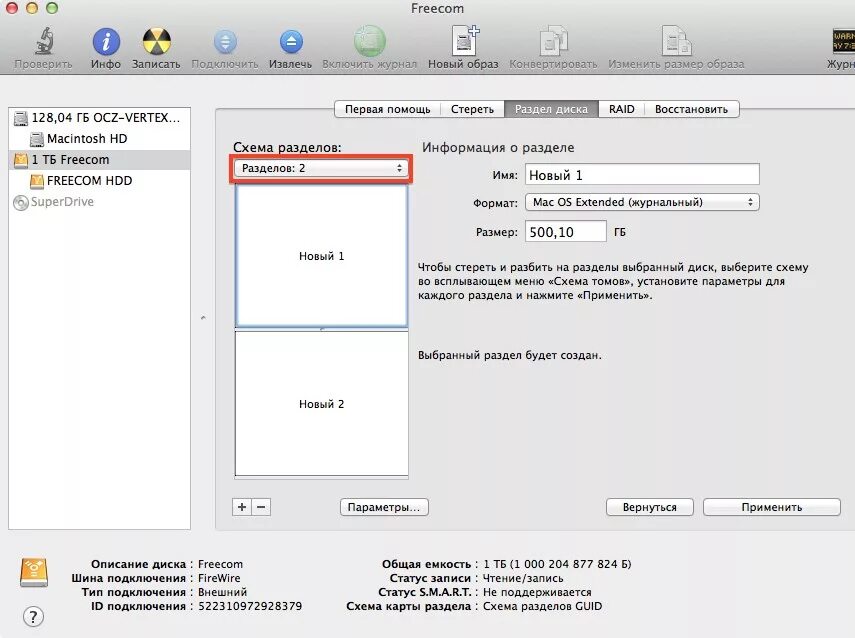This screenshot has width=855, height=638.
Task: Click the Вернуться revert button
Action: (649, 507)
